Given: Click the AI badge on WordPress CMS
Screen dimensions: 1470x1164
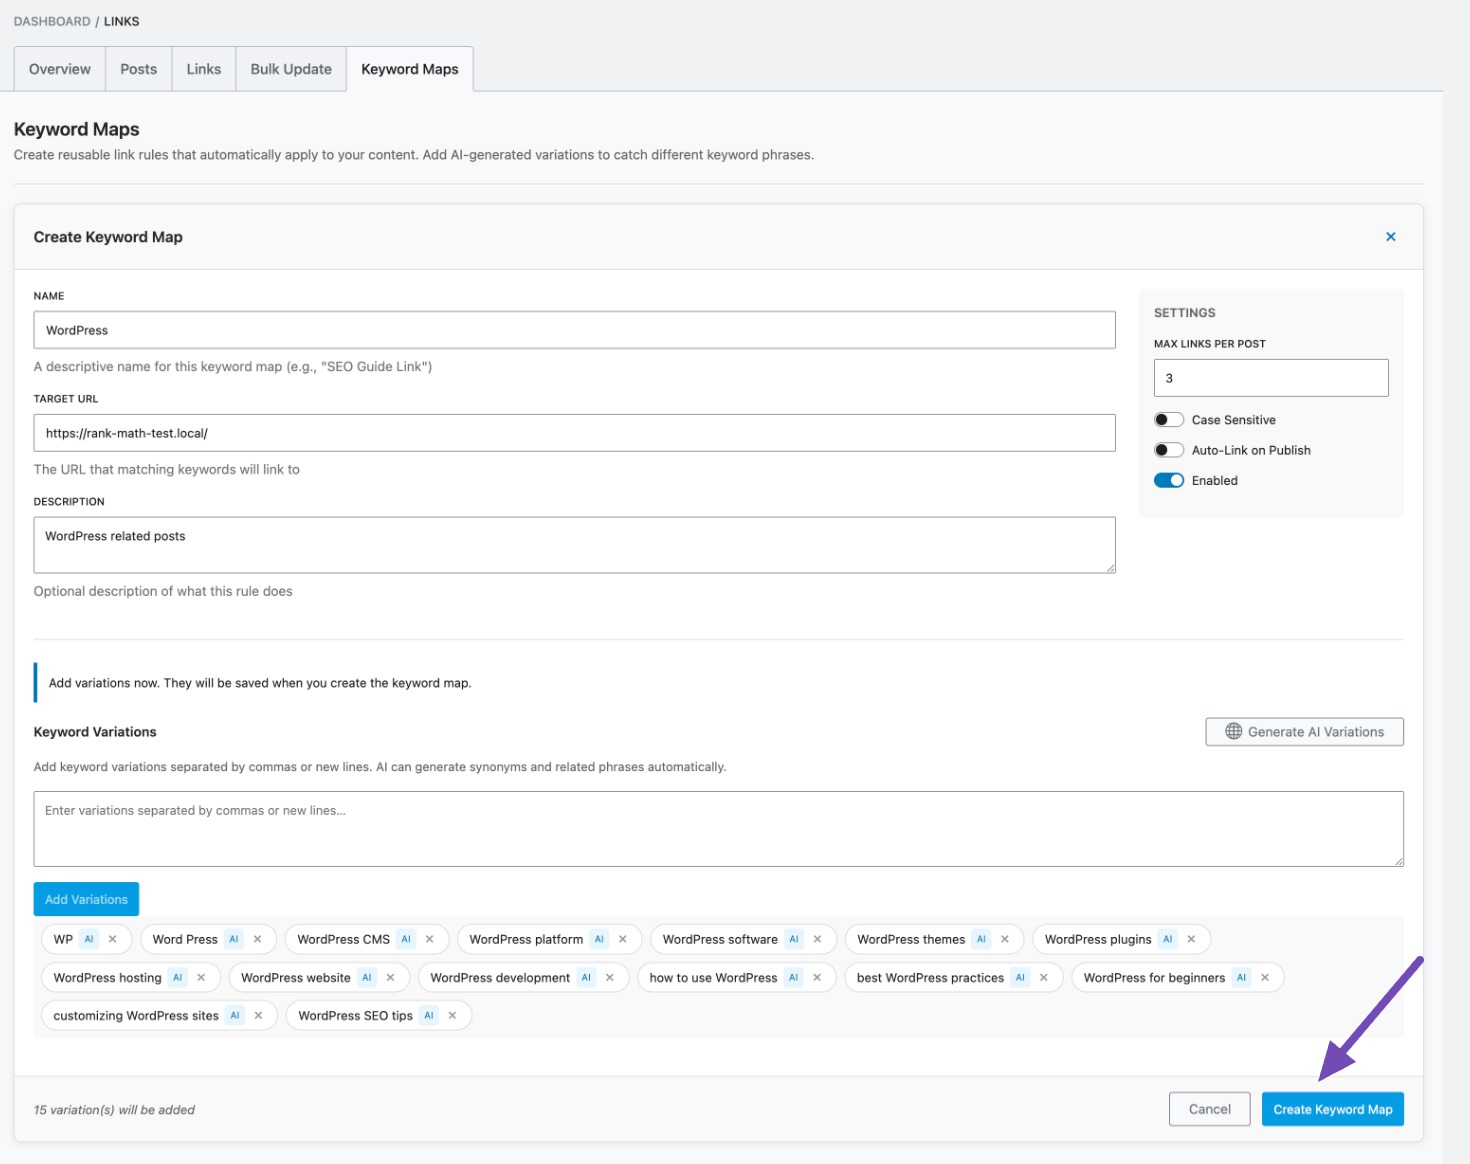Looking at the screenshot, I should pos(405,938).
